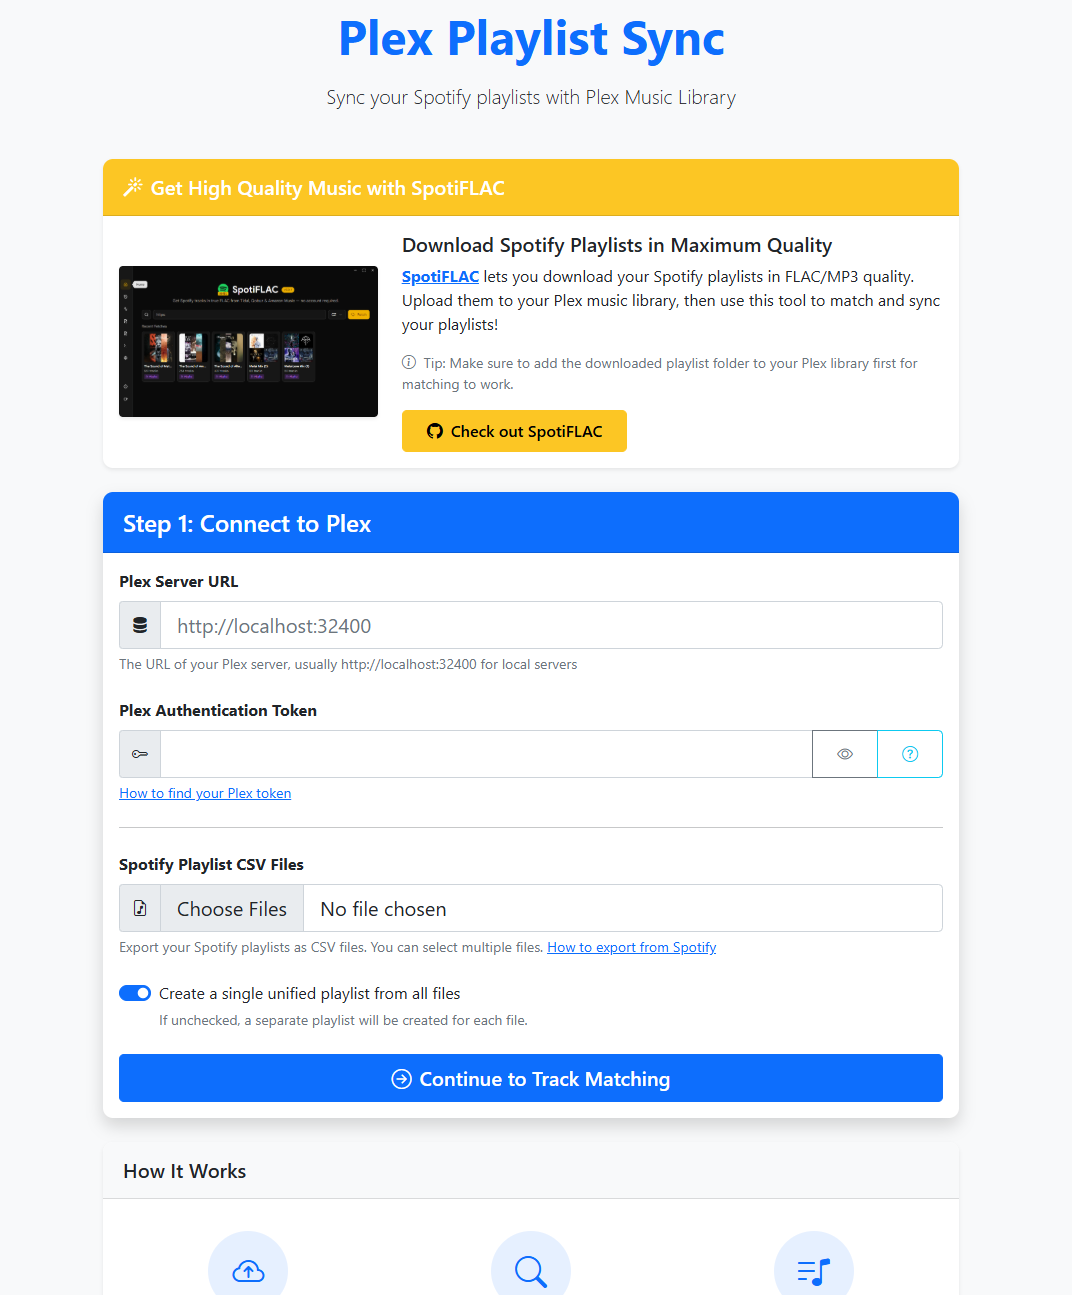Click the GitHub icon in SpotiFLAC button
1072x1295 pixels.
click(435, 431)
